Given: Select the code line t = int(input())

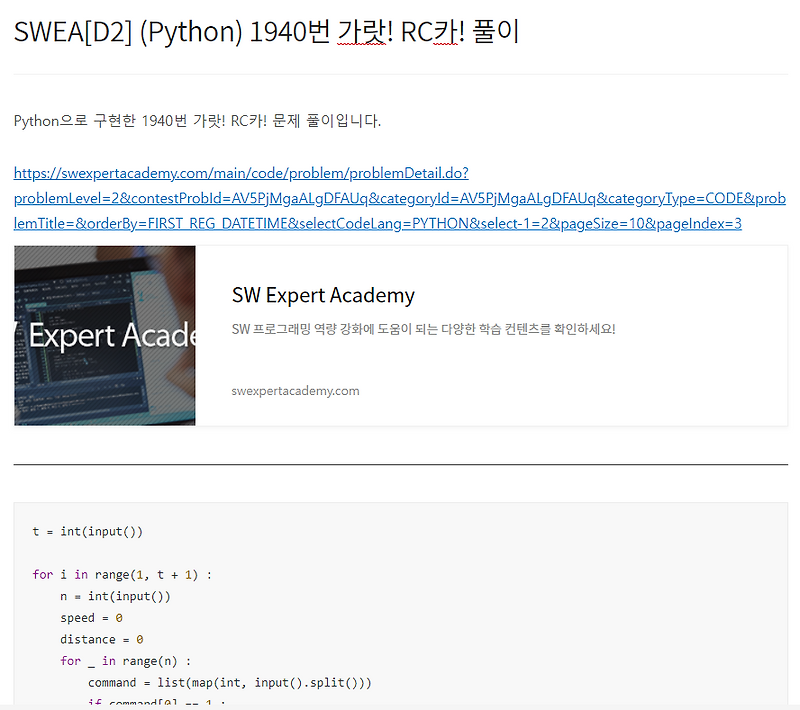Looking at the screenshot, I should point(85,531).
